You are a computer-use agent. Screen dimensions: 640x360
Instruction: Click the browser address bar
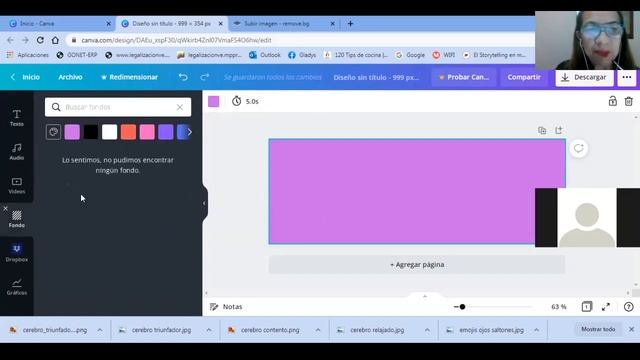(300, 40)
